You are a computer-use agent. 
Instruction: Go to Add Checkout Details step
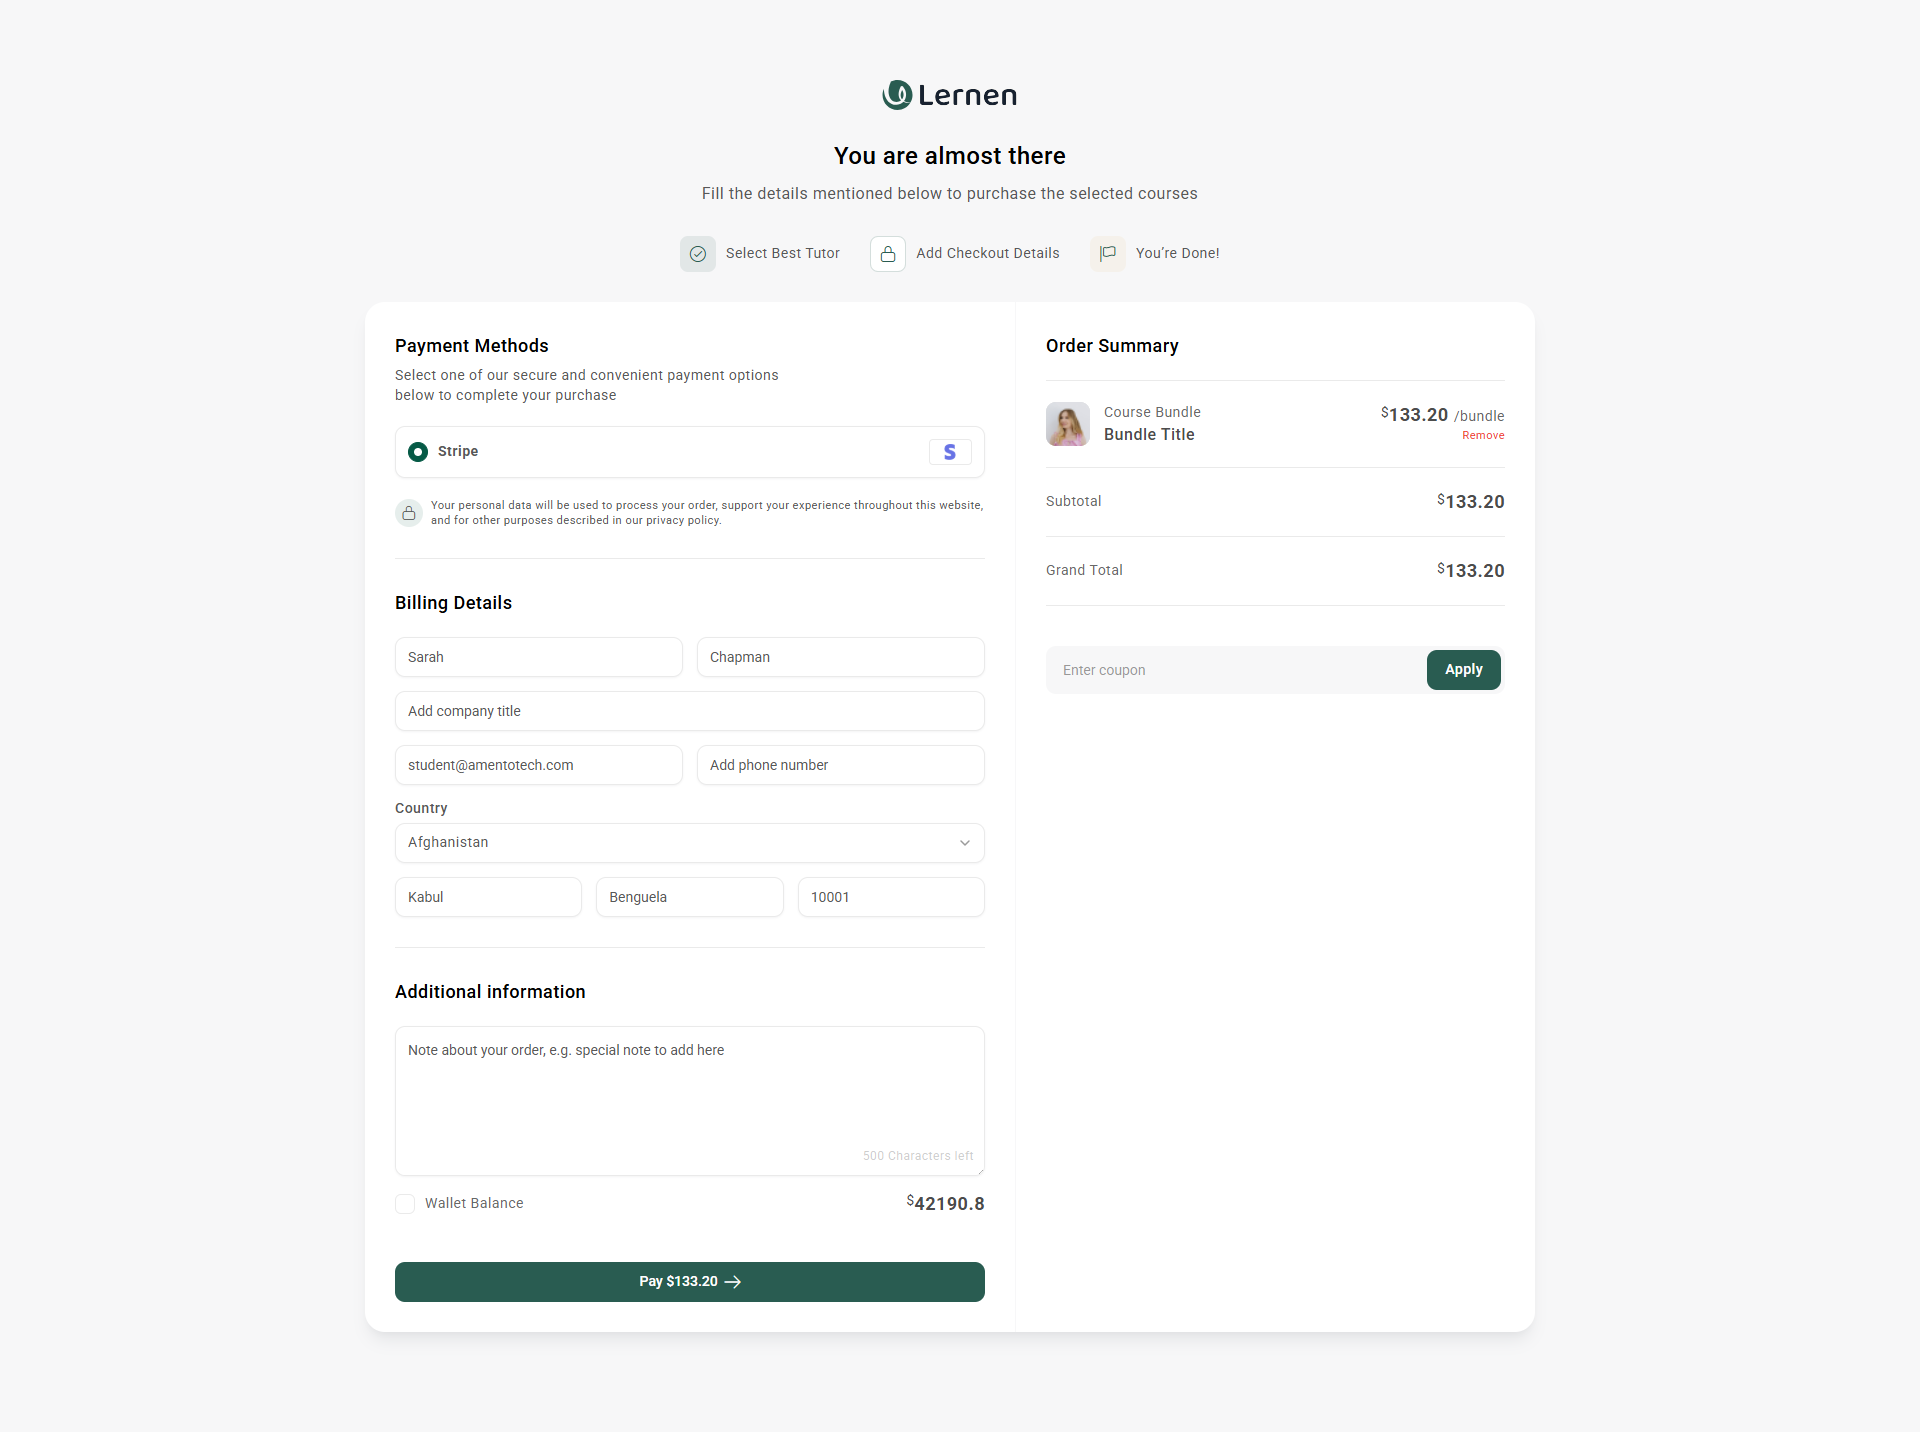pos(987,254)
